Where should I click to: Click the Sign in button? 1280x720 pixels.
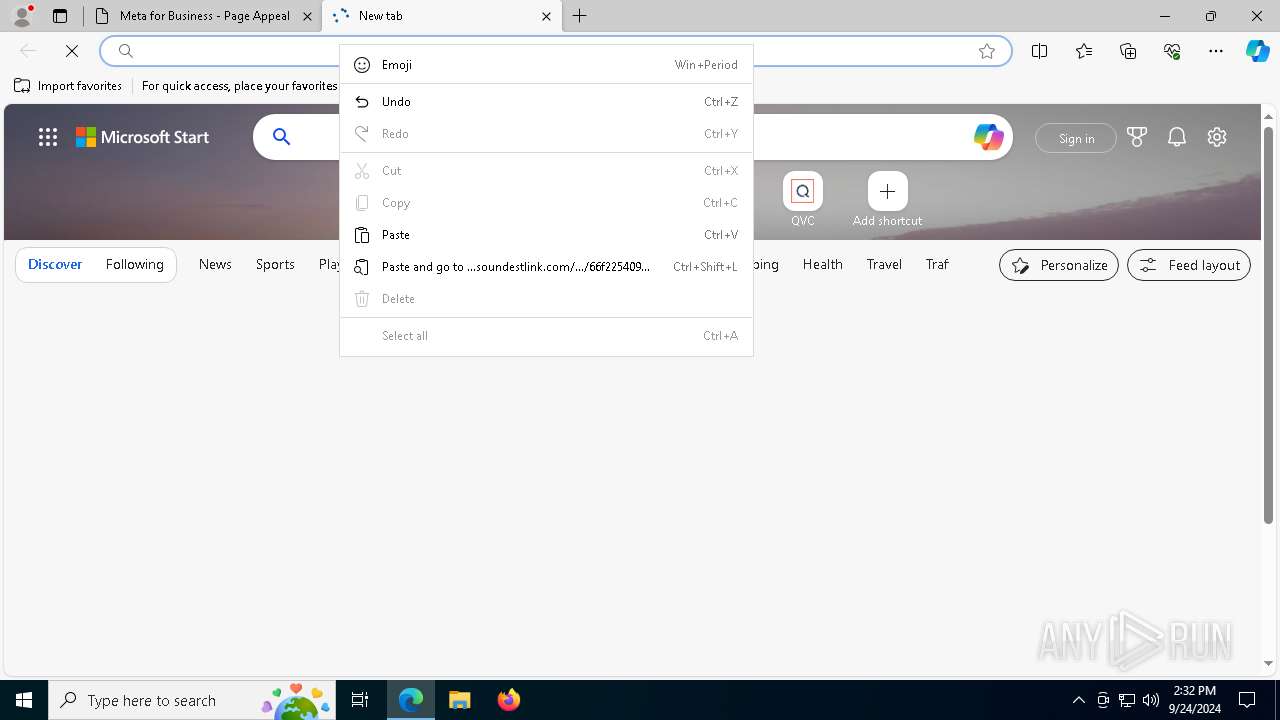pos(1076,138)
